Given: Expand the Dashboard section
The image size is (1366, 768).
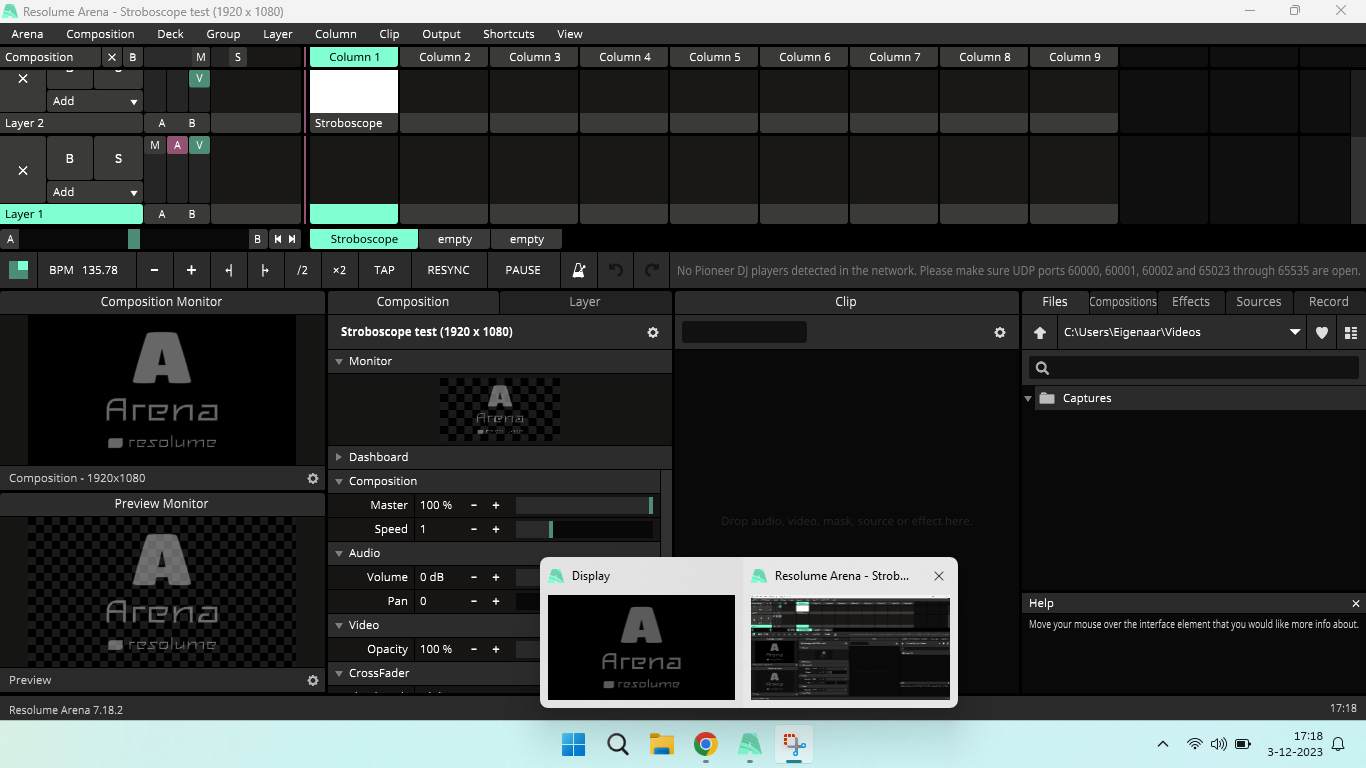Looking at the screenshot, I should (x=378, y=457).
